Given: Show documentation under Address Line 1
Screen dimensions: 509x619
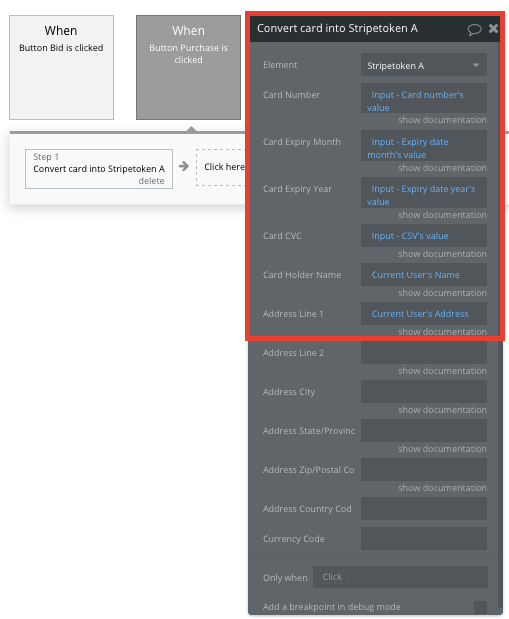Looking at the screenshot, I should (x=442, y=332).
